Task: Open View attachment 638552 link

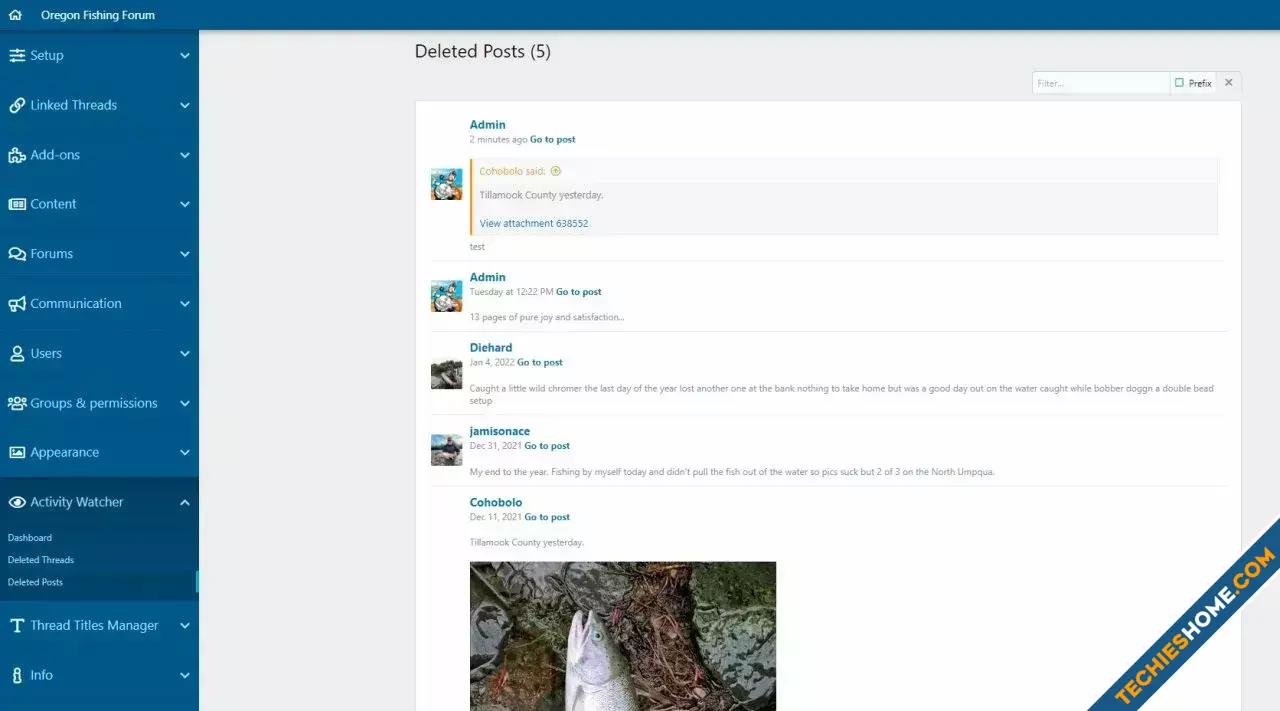Action: tap(534, 224)
